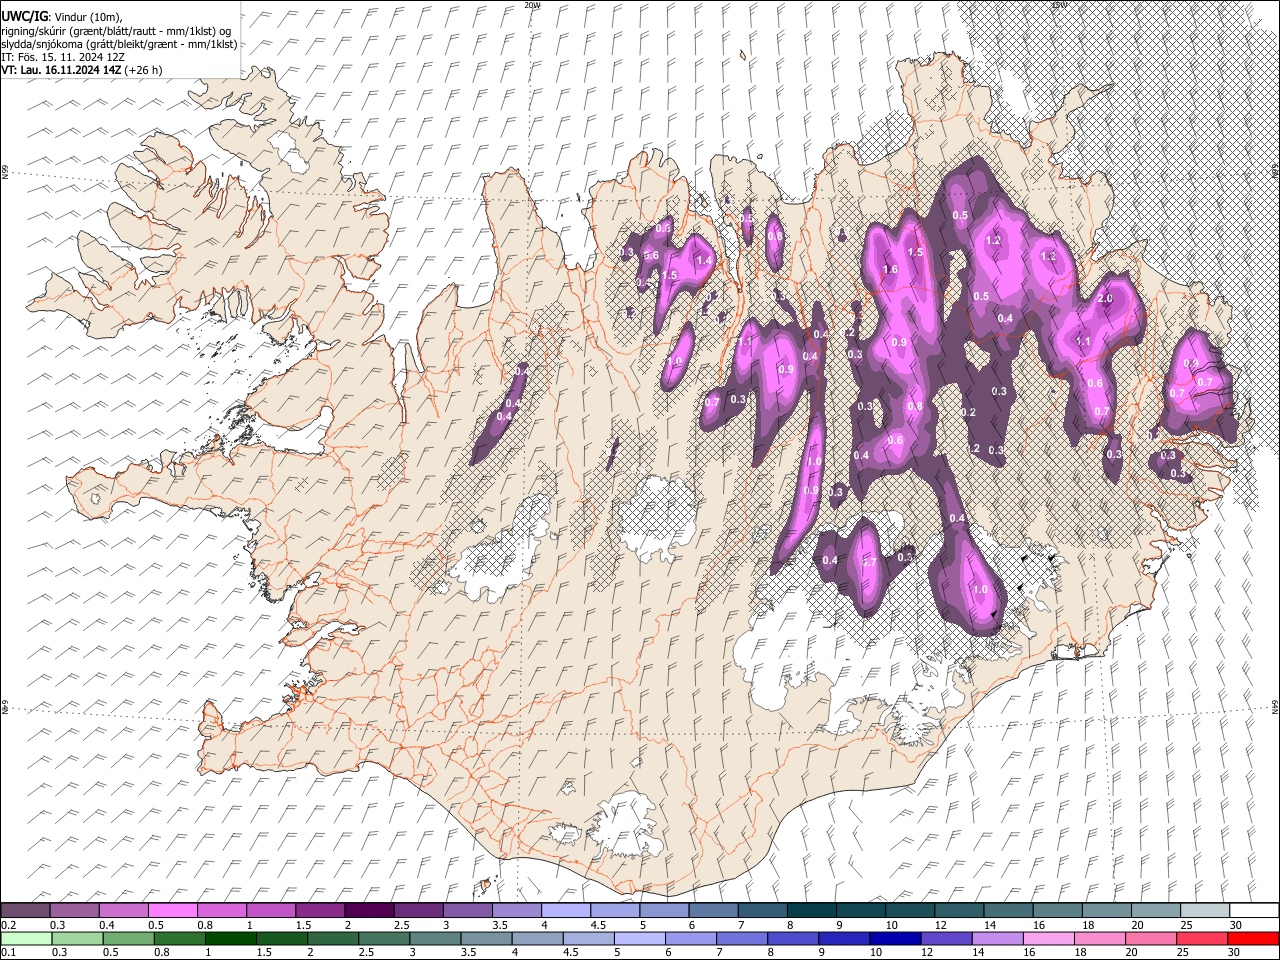
Task: Click the rain legend swatch labeled 0.1
Action: tap(25, 938)
